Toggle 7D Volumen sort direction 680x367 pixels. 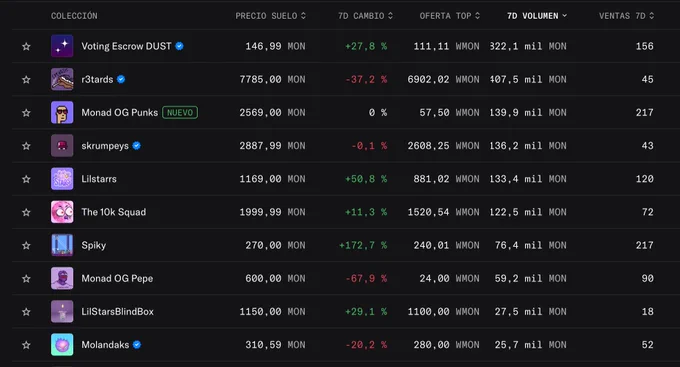(537, 16)
